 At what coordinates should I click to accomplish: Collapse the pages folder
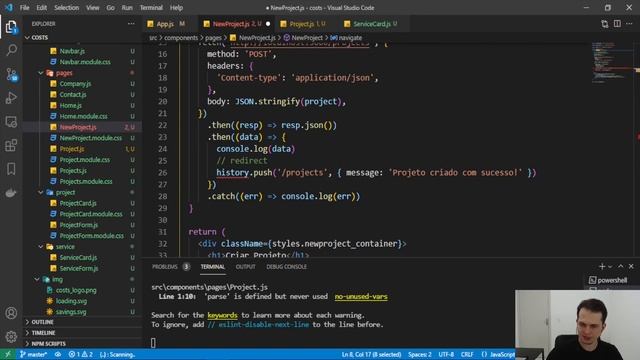[63, 73]
